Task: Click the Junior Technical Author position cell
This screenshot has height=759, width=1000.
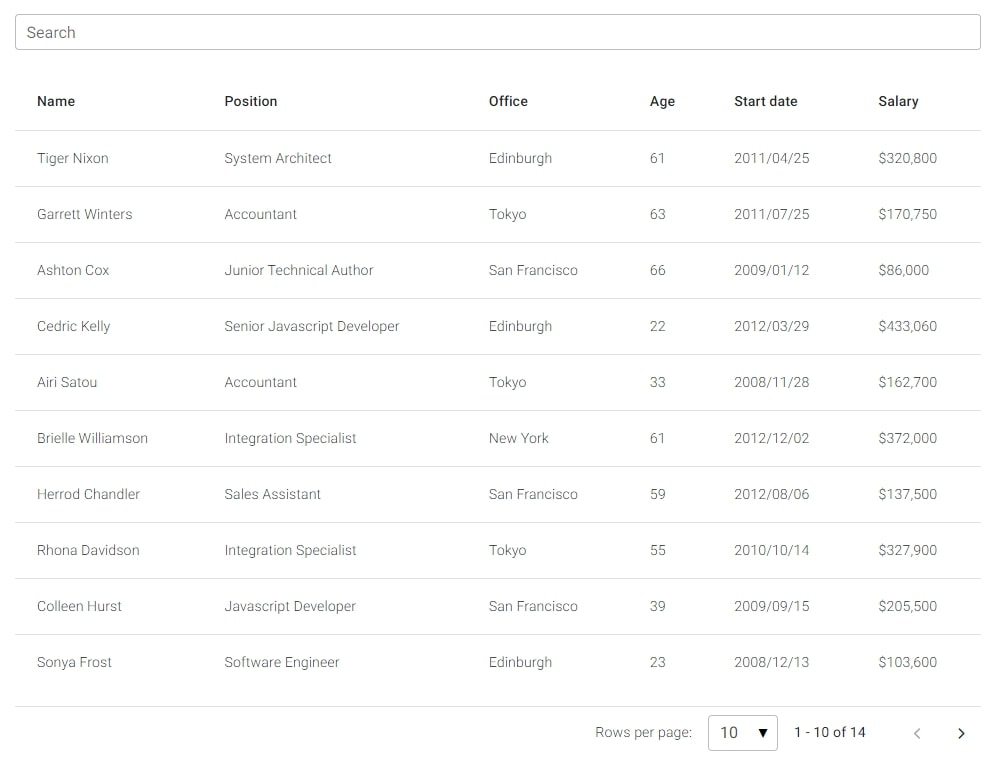Action: coord(298,270)
